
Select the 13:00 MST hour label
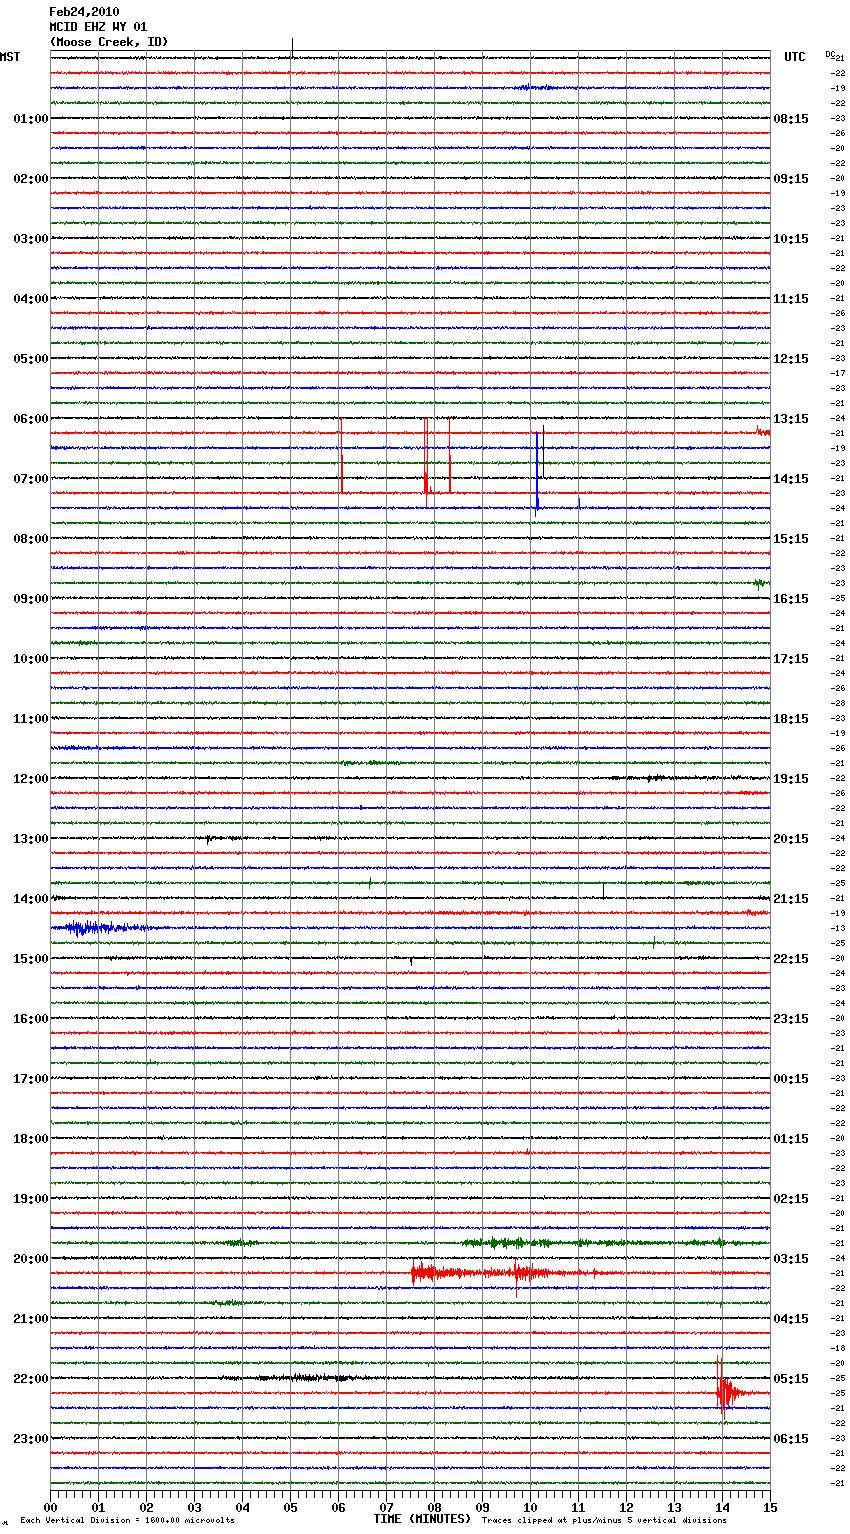31,839
